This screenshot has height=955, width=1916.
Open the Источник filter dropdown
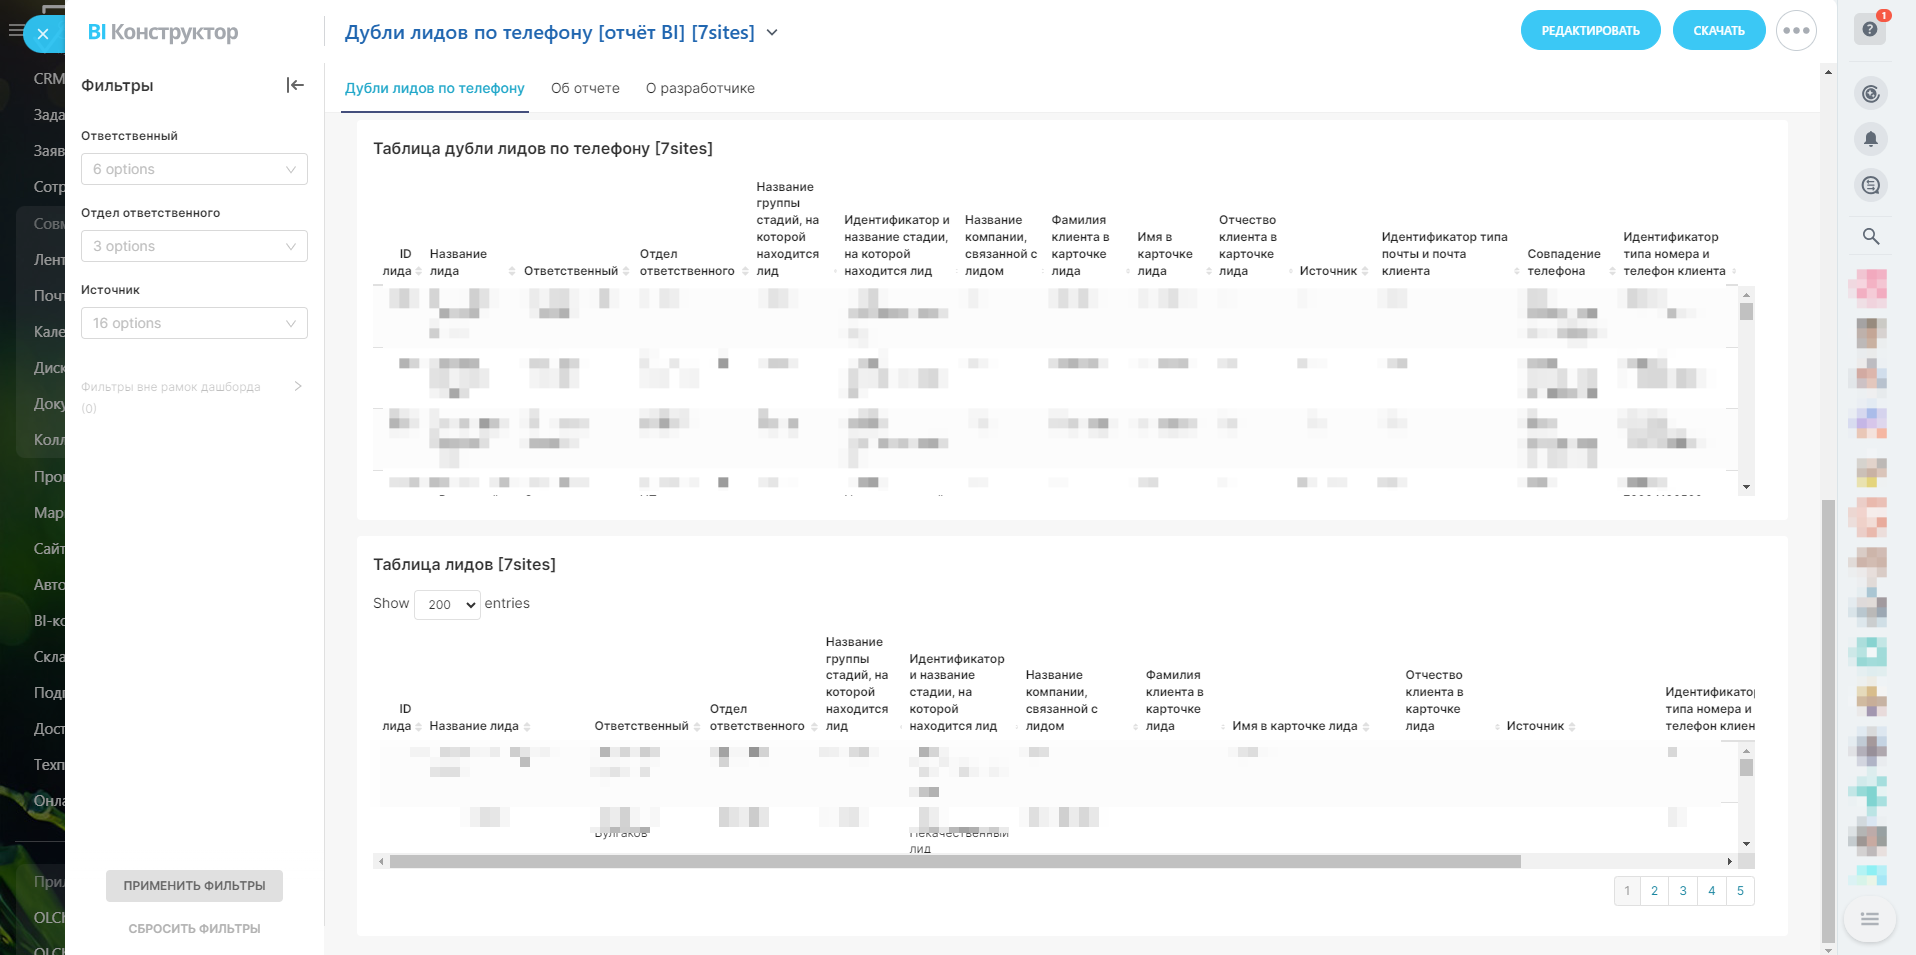coord(194,323)
